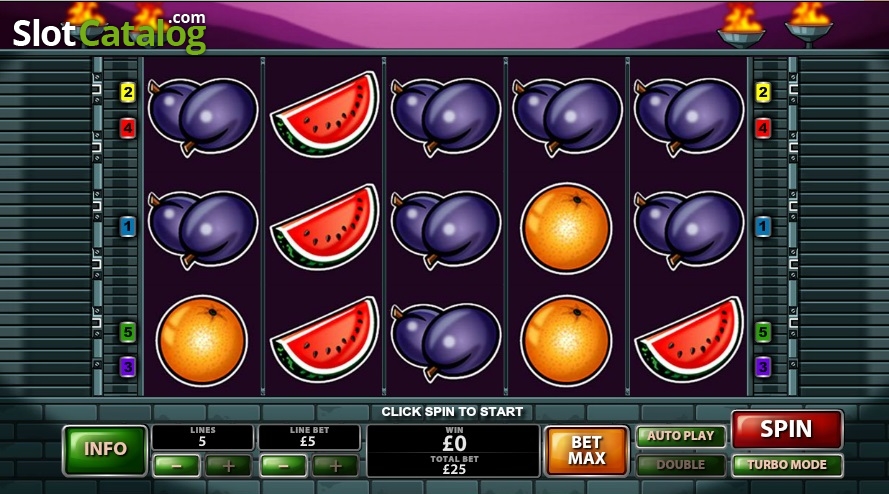The width and height of the screenshot is (889, 494).
Task: Click the yellow payline 2 marker on right
Action: click(x=763, y=92)
